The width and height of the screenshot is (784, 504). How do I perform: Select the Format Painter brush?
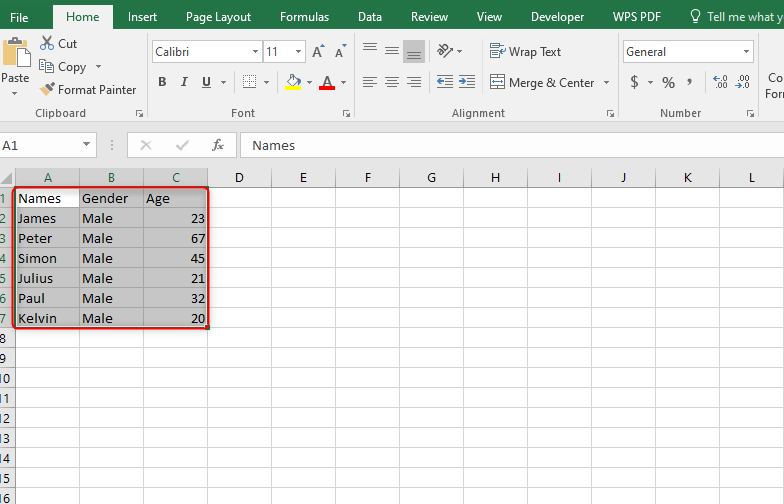click(47, 90)
